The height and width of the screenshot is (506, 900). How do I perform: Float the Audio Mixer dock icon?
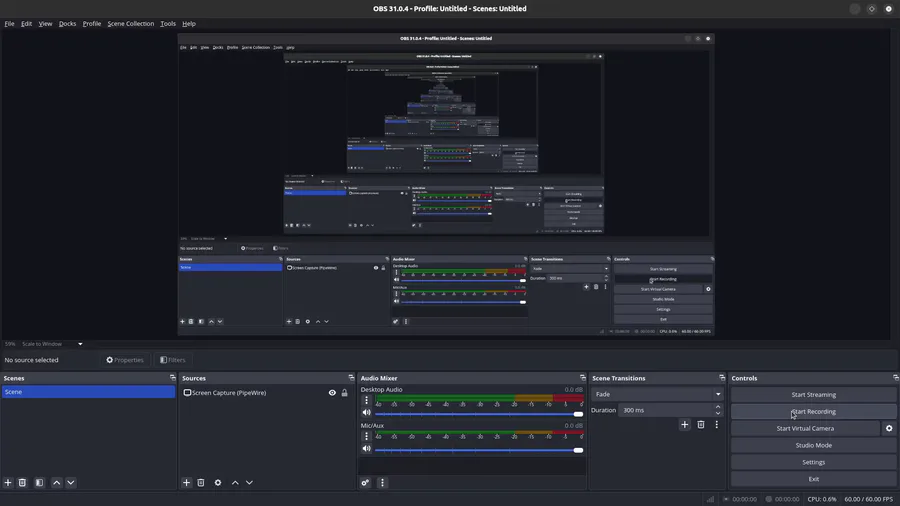[x=583, y=377]
